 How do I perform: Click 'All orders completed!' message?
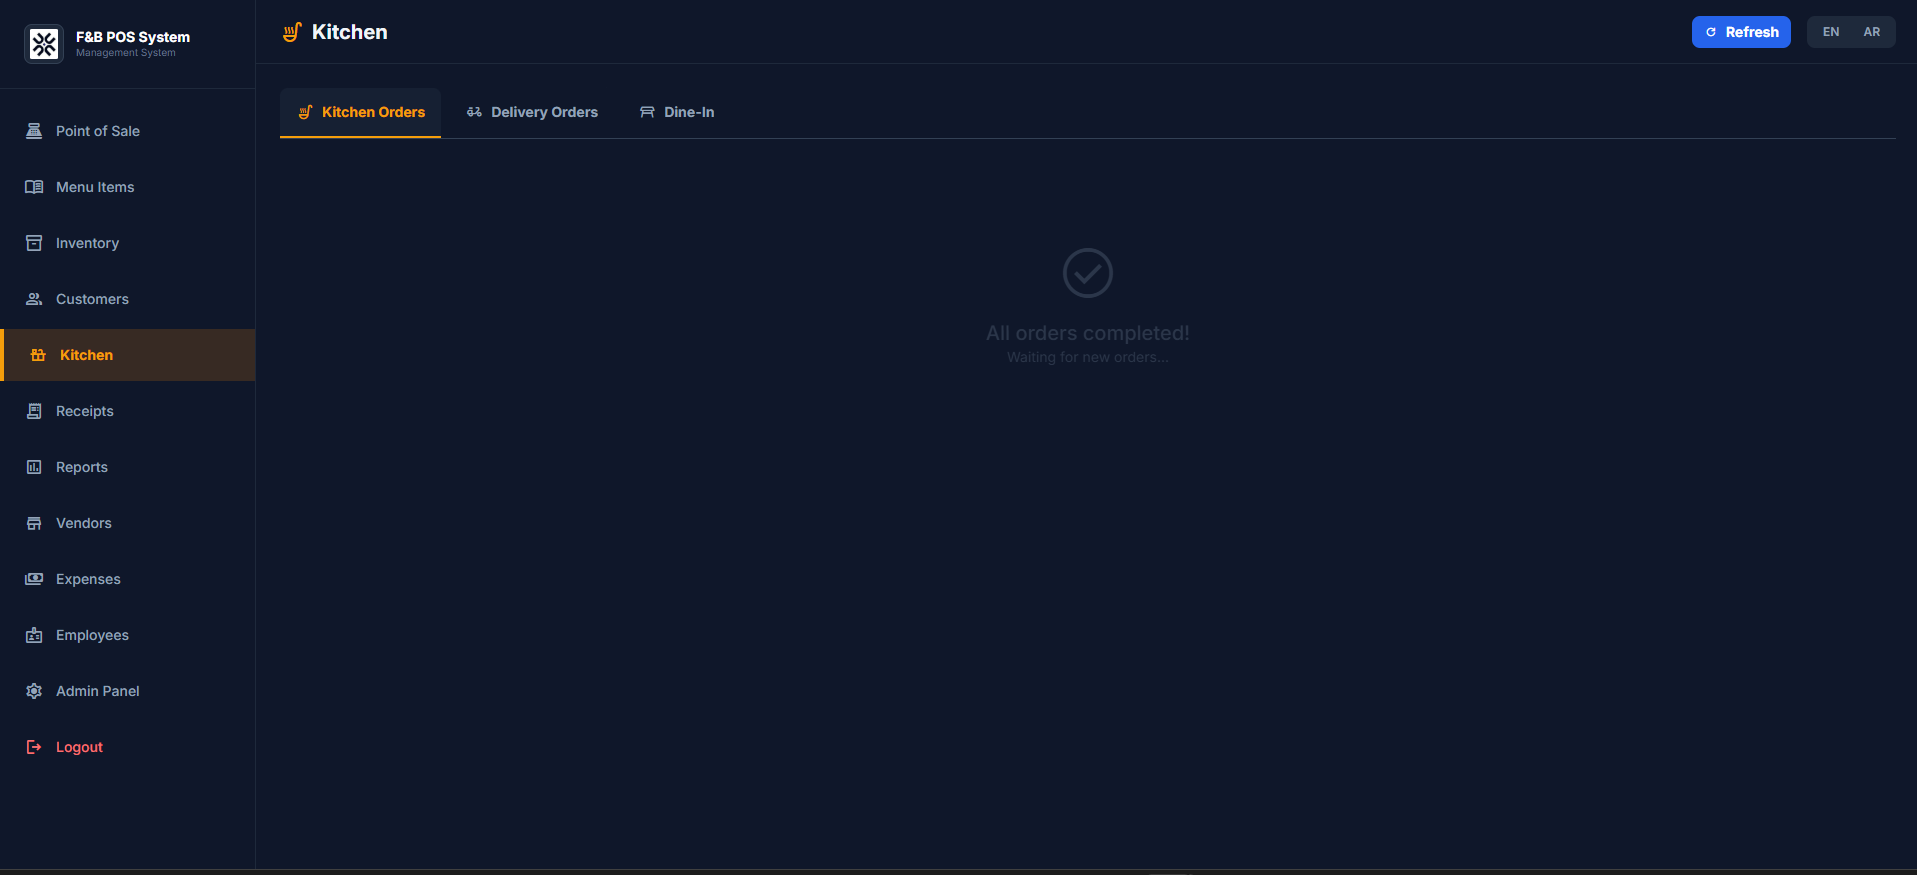(x=1088, y=333)
